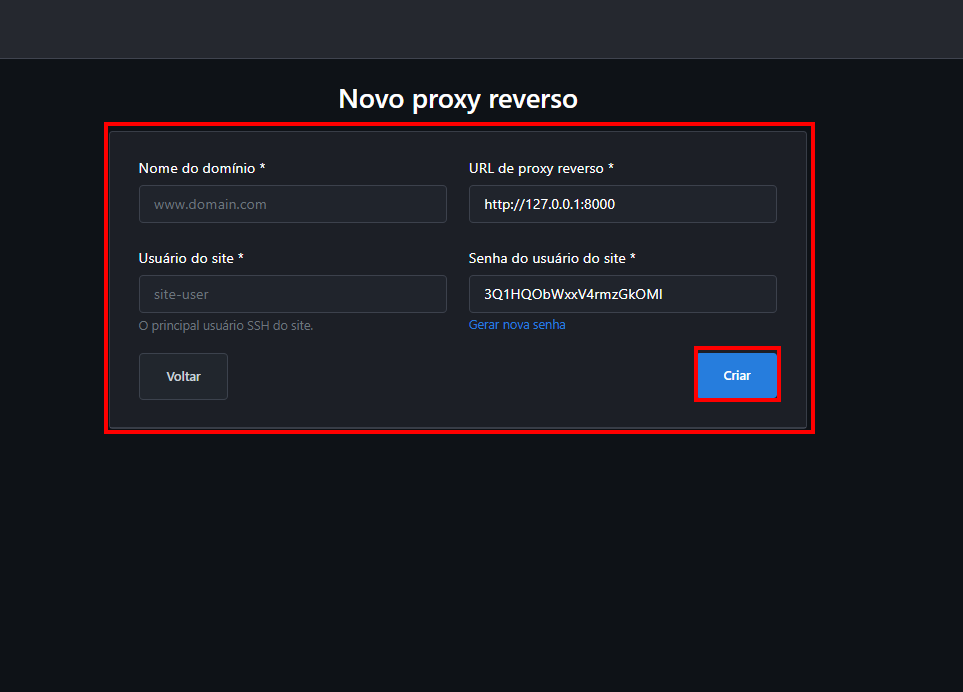Image resolution: width=963 pixels, height=692 pixels.
Task: Click the Senha do usuário do site label
Action: click(545, 258)
